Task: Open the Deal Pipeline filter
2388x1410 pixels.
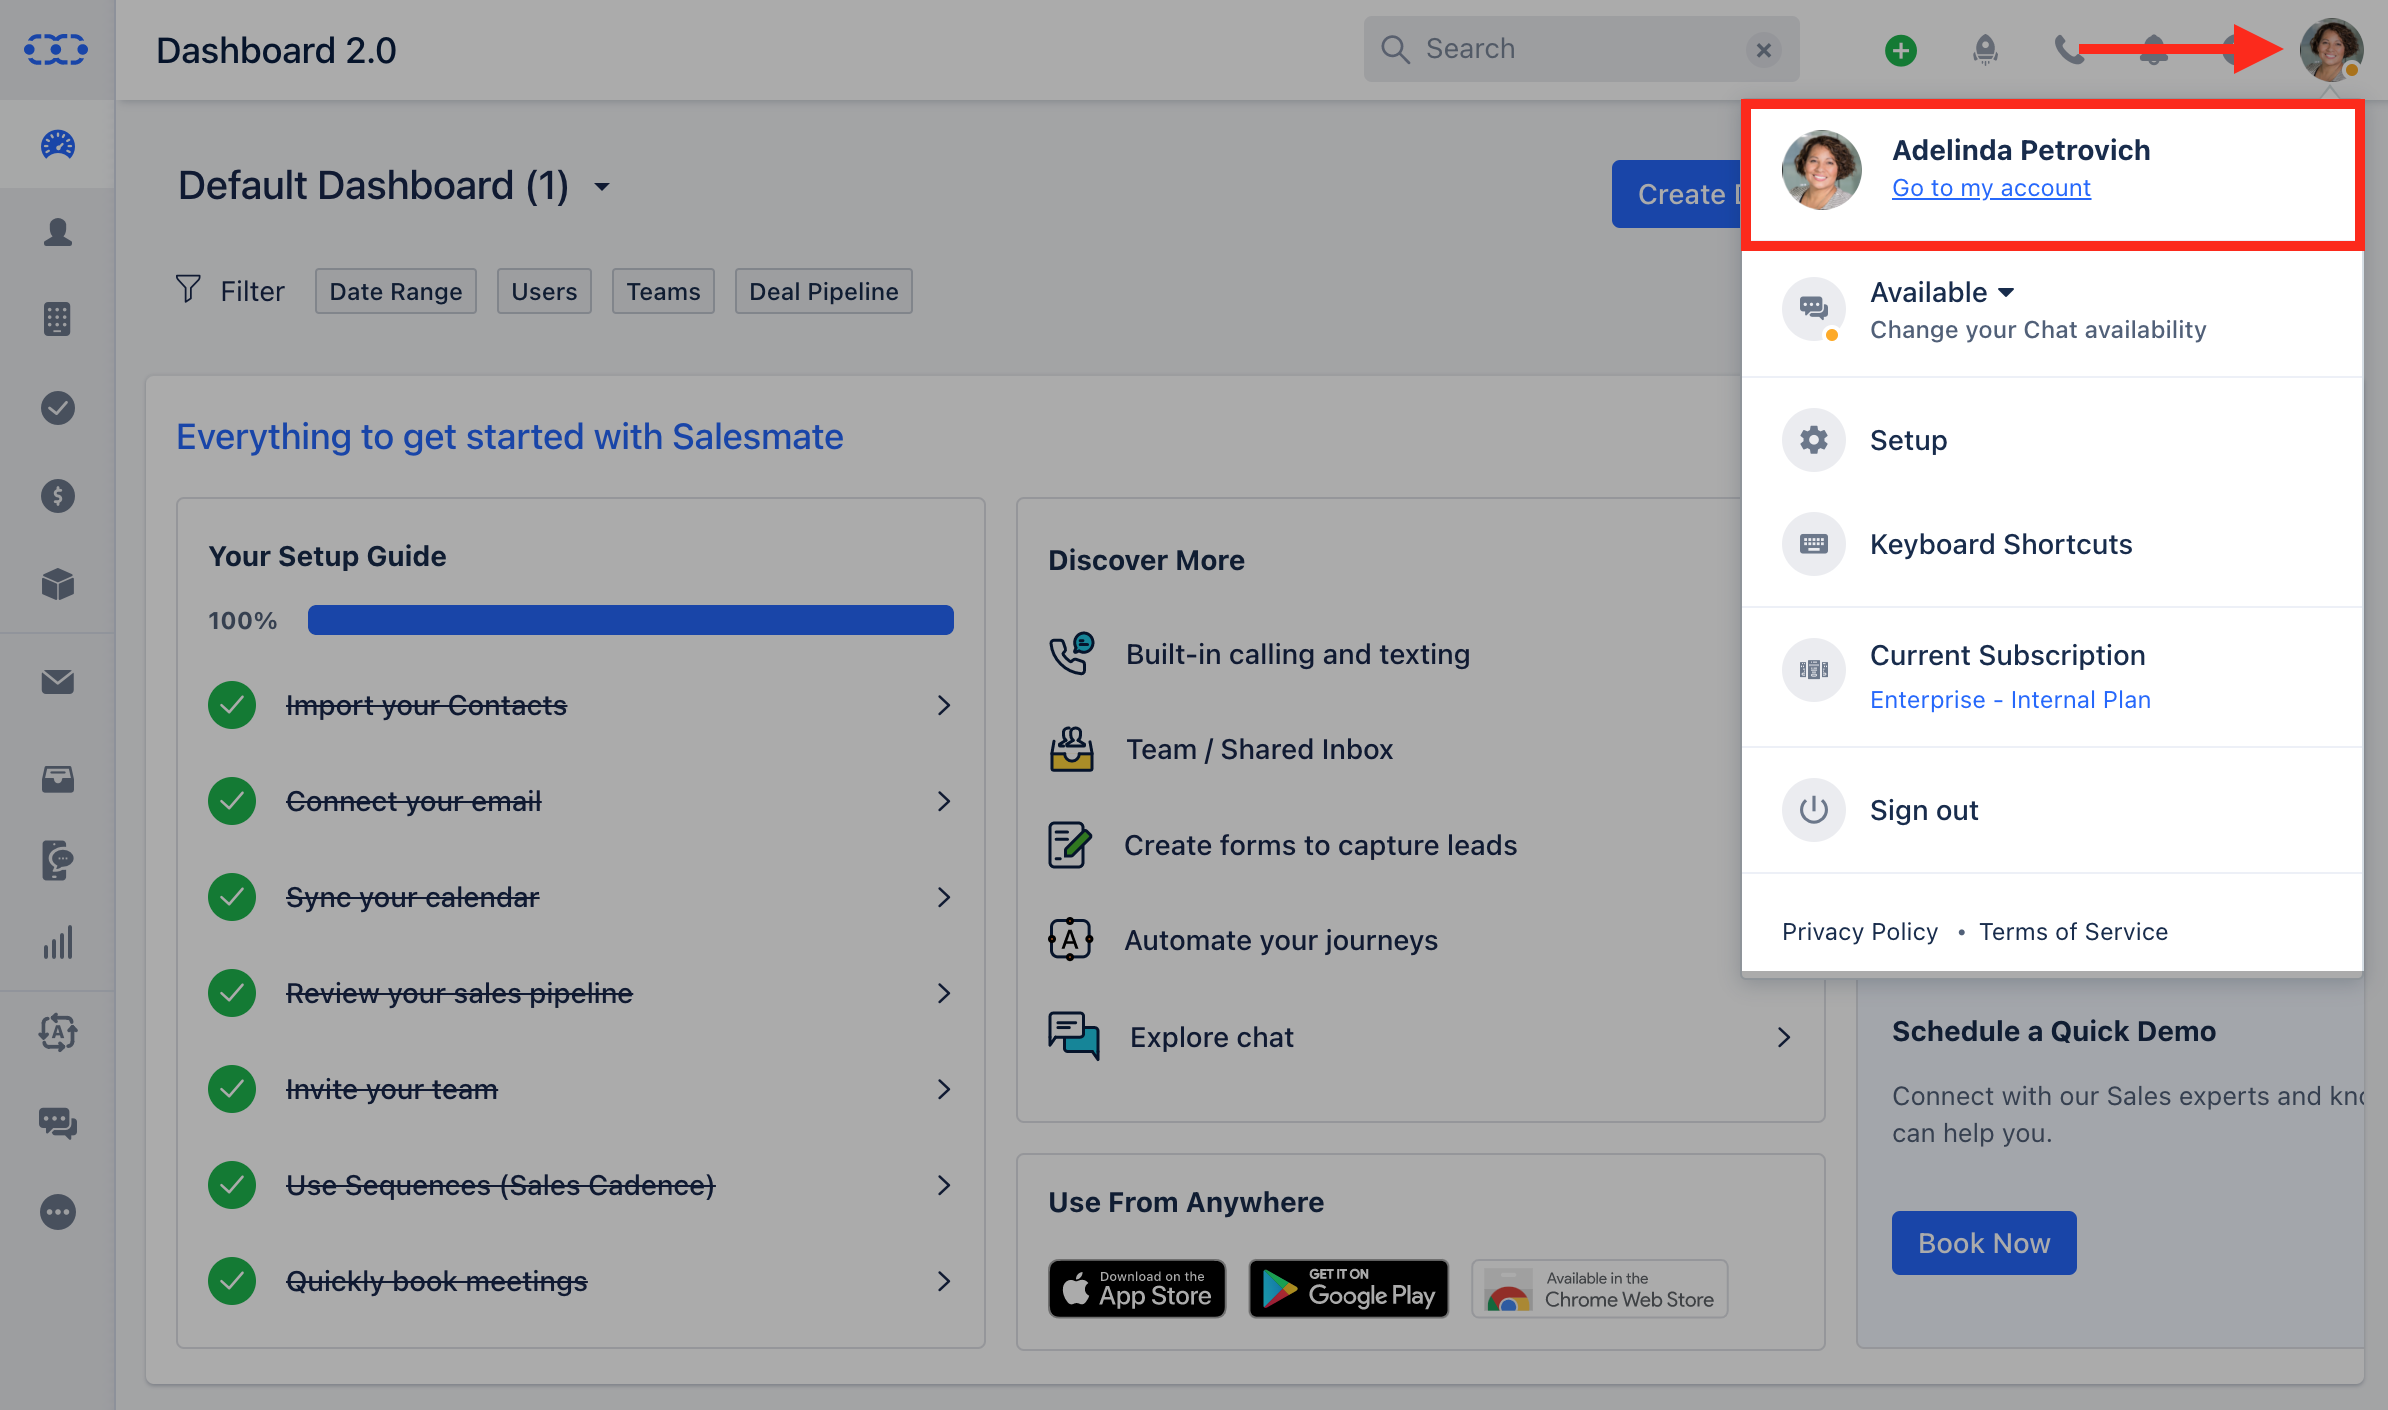Action: [x=824, y=291]
